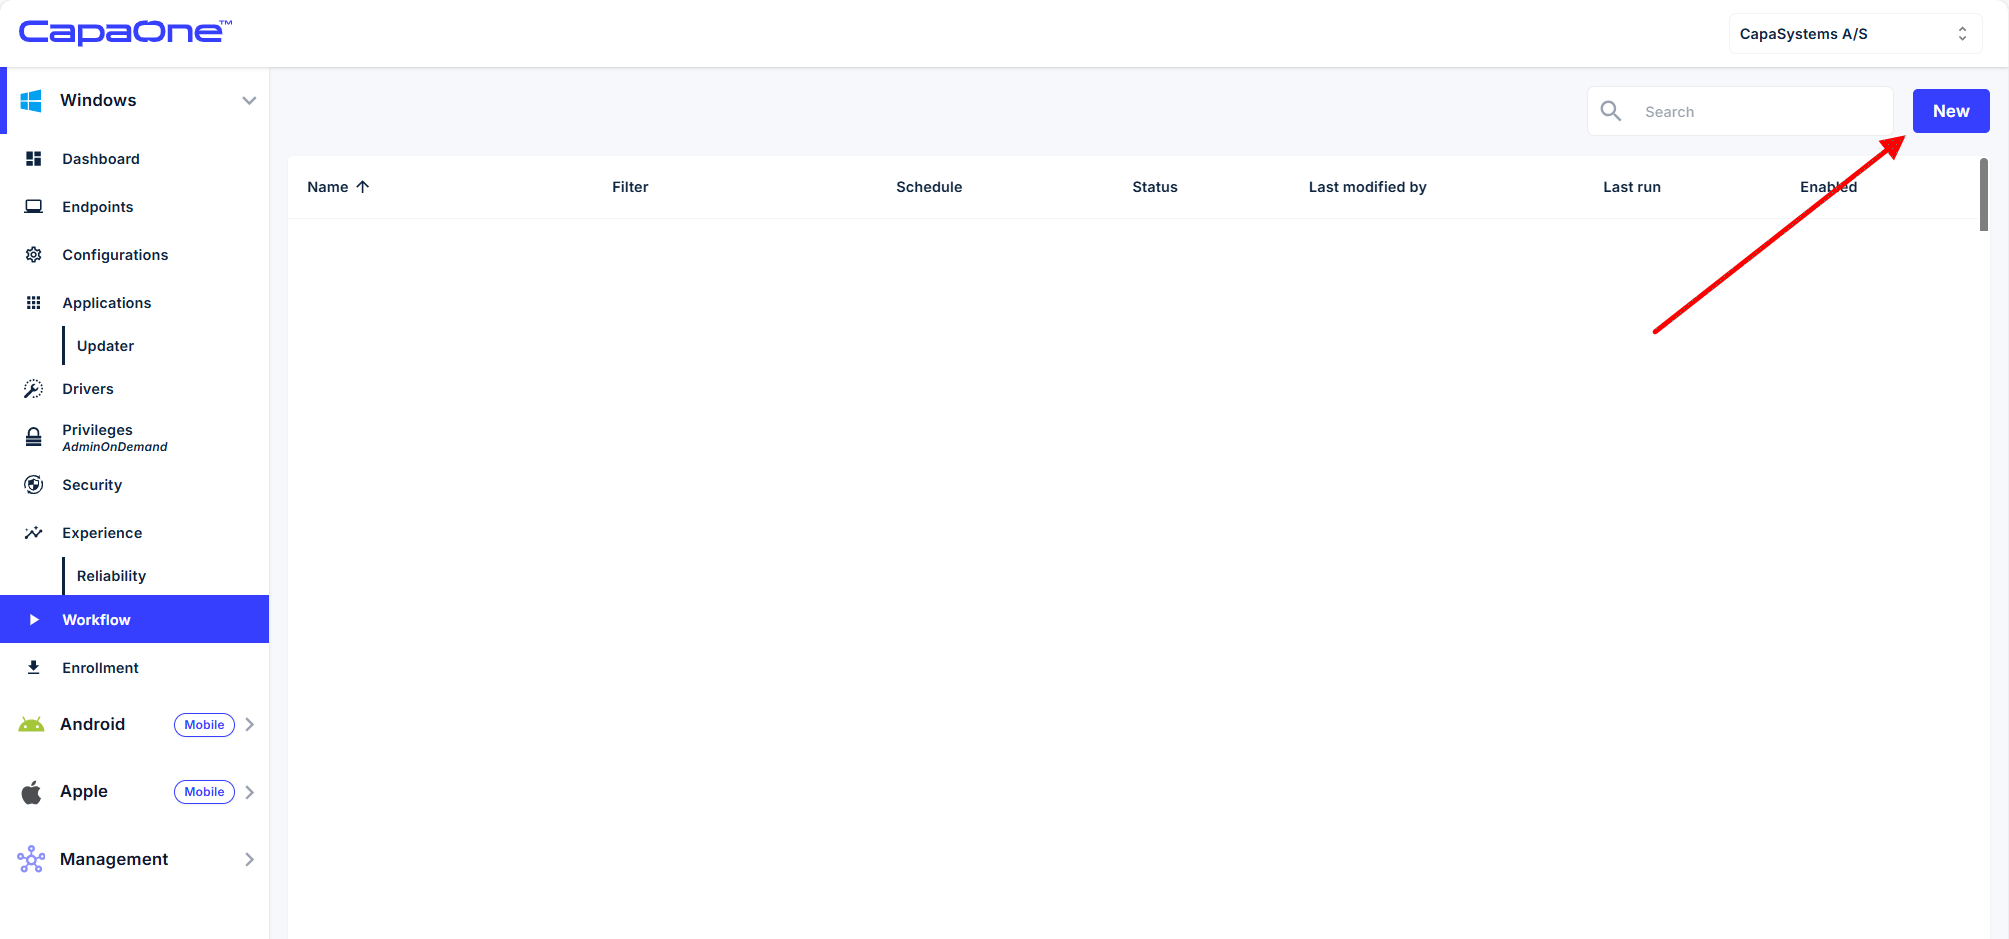Open Security in the sidebar

[x=92, y=485]
